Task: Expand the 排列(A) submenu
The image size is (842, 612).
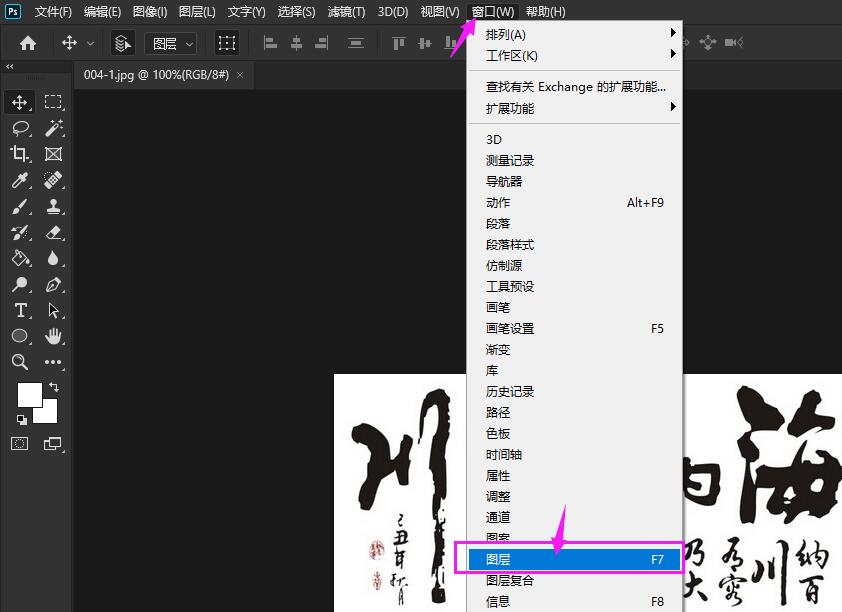Action: 575,34
